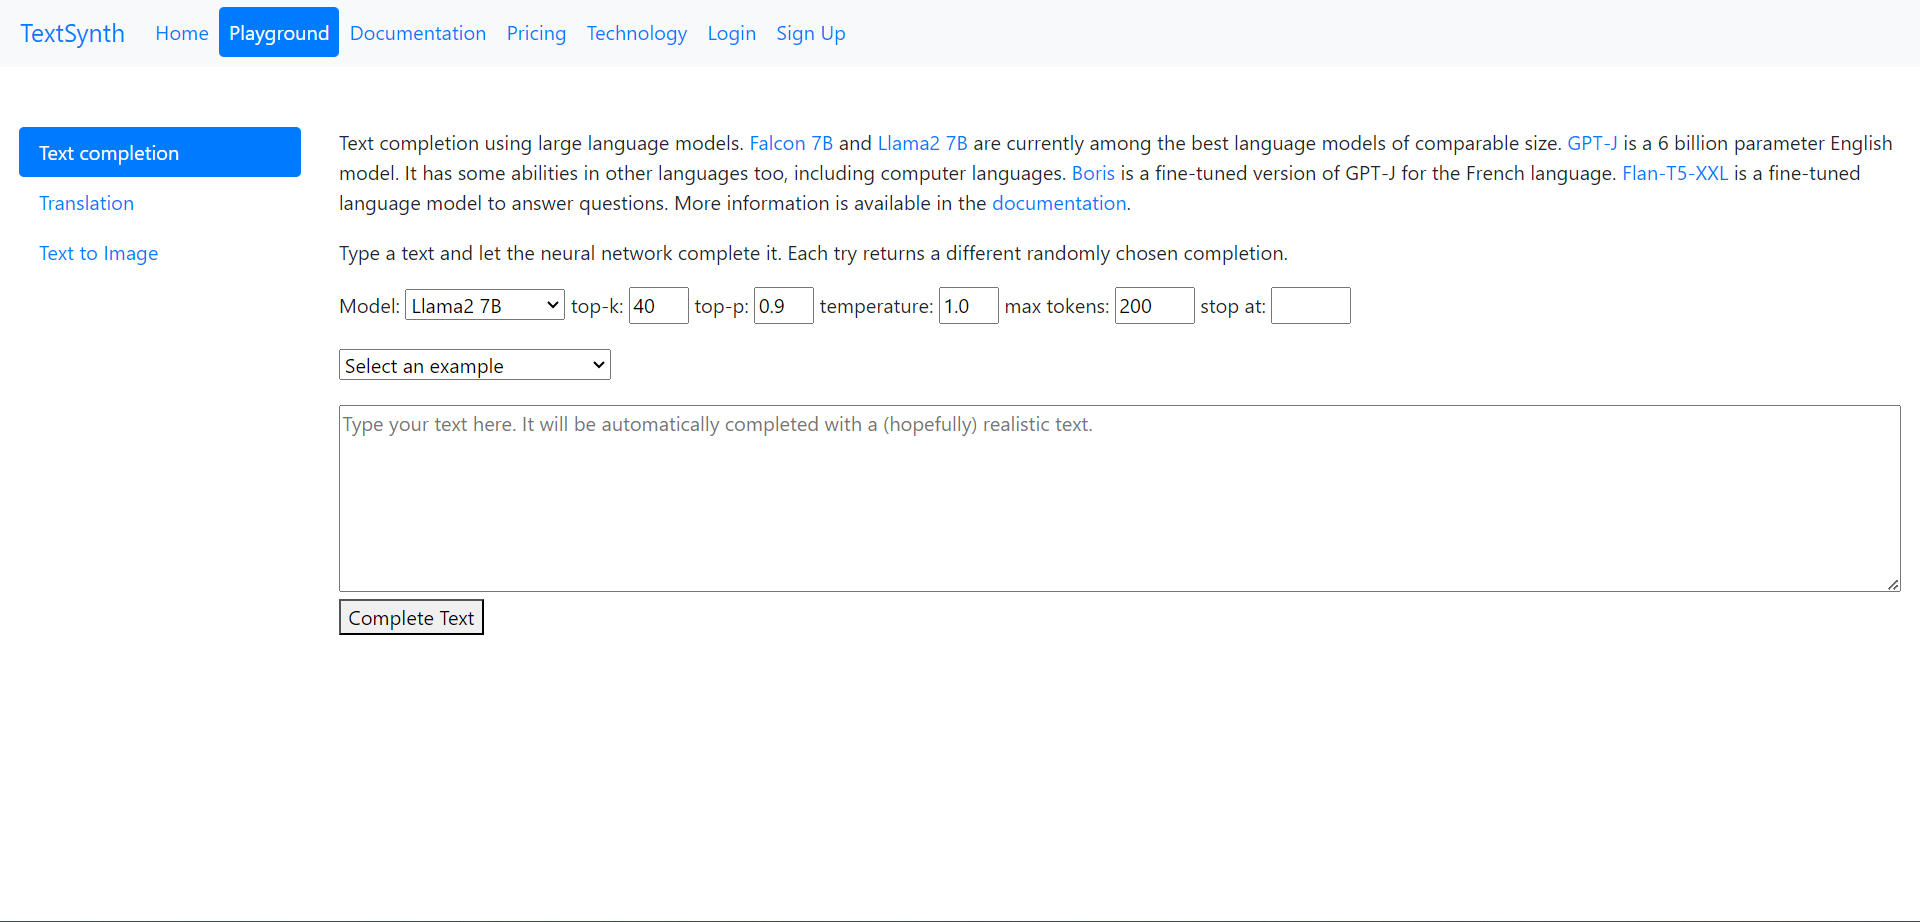
Task: Click inside the main text completion textarea
Action: coord(1118,498)
